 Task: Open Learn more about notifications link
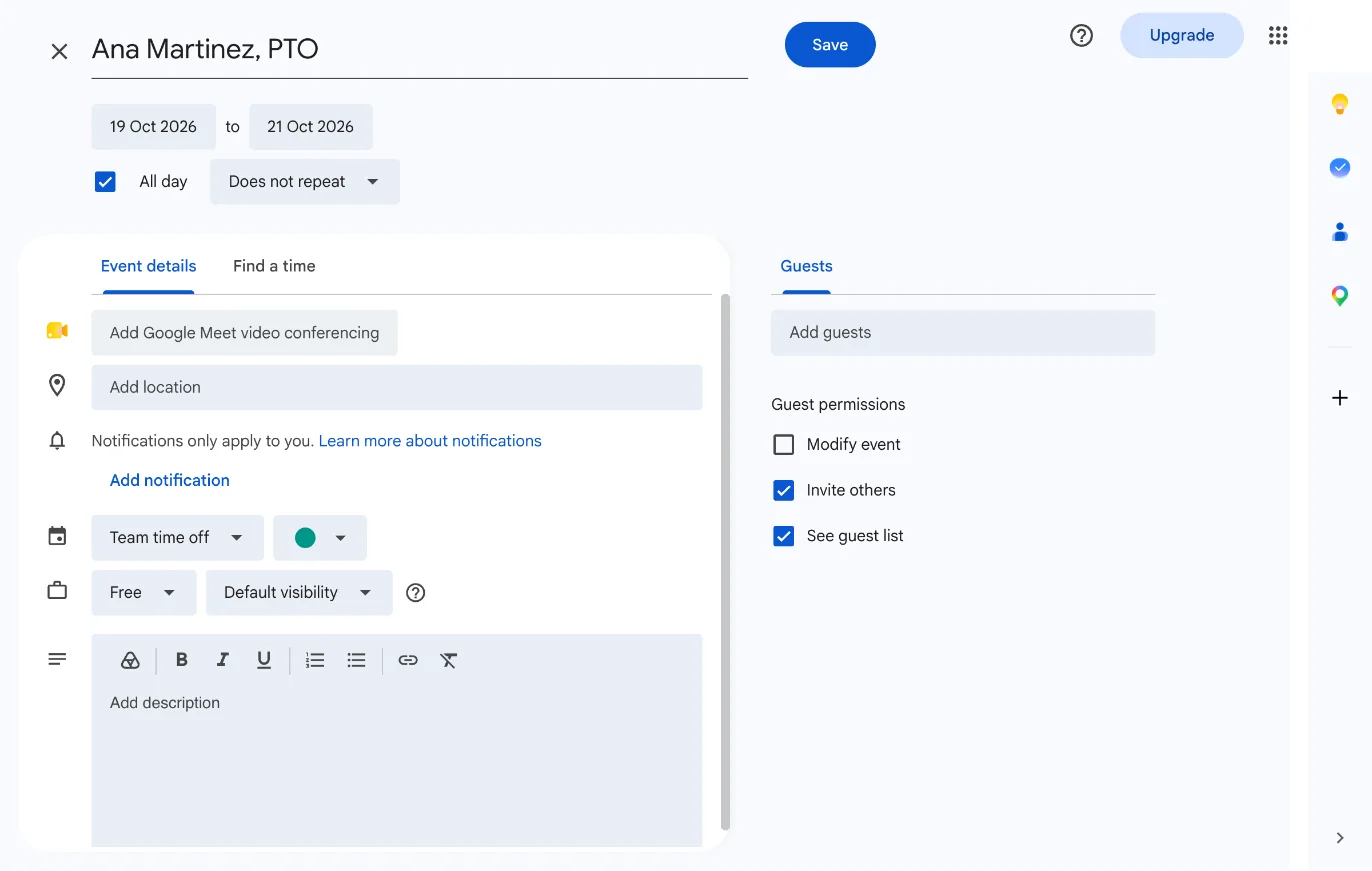click(430, 441)
